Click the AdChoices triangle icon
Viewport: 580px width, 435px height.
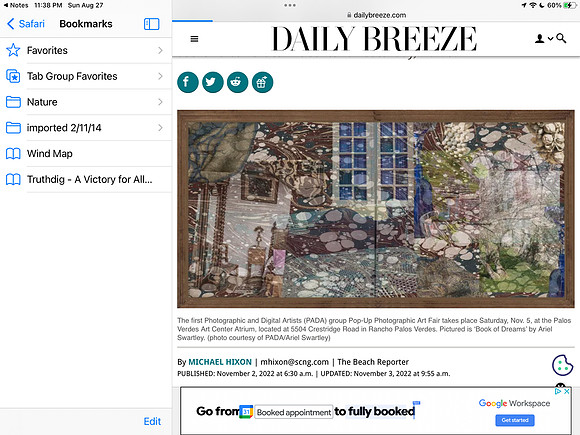point(558,391)
